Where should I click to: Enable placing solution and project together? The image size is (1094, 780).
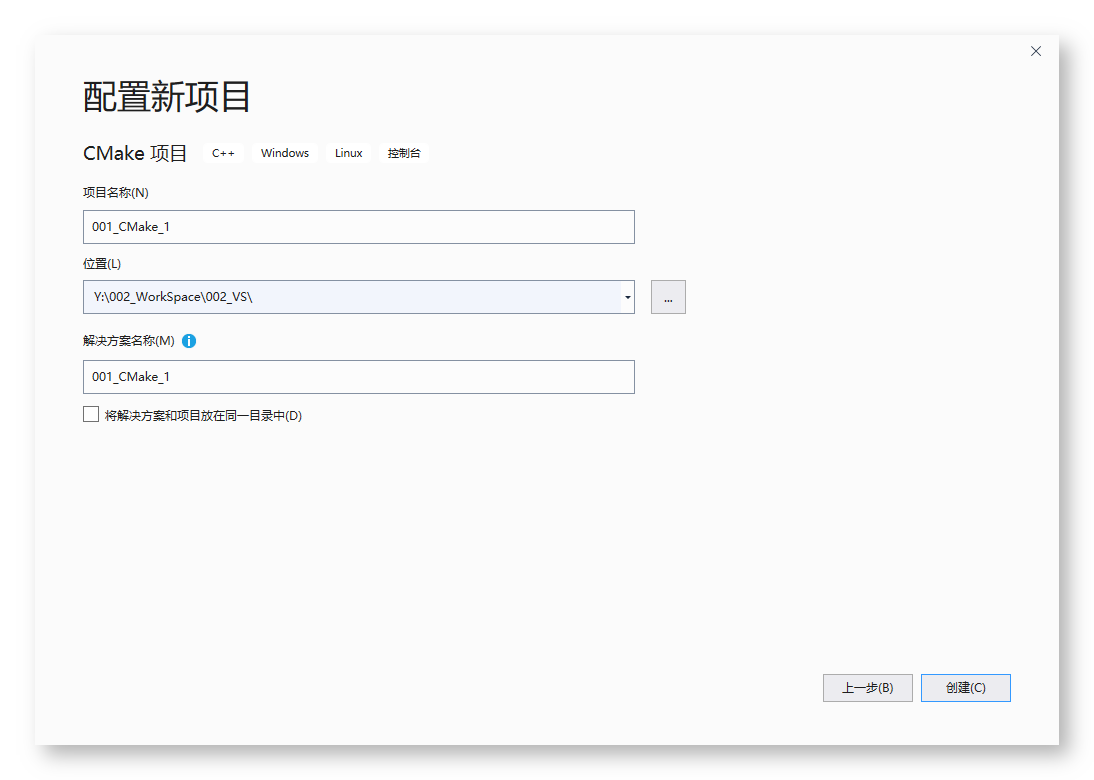pos(90,413)
